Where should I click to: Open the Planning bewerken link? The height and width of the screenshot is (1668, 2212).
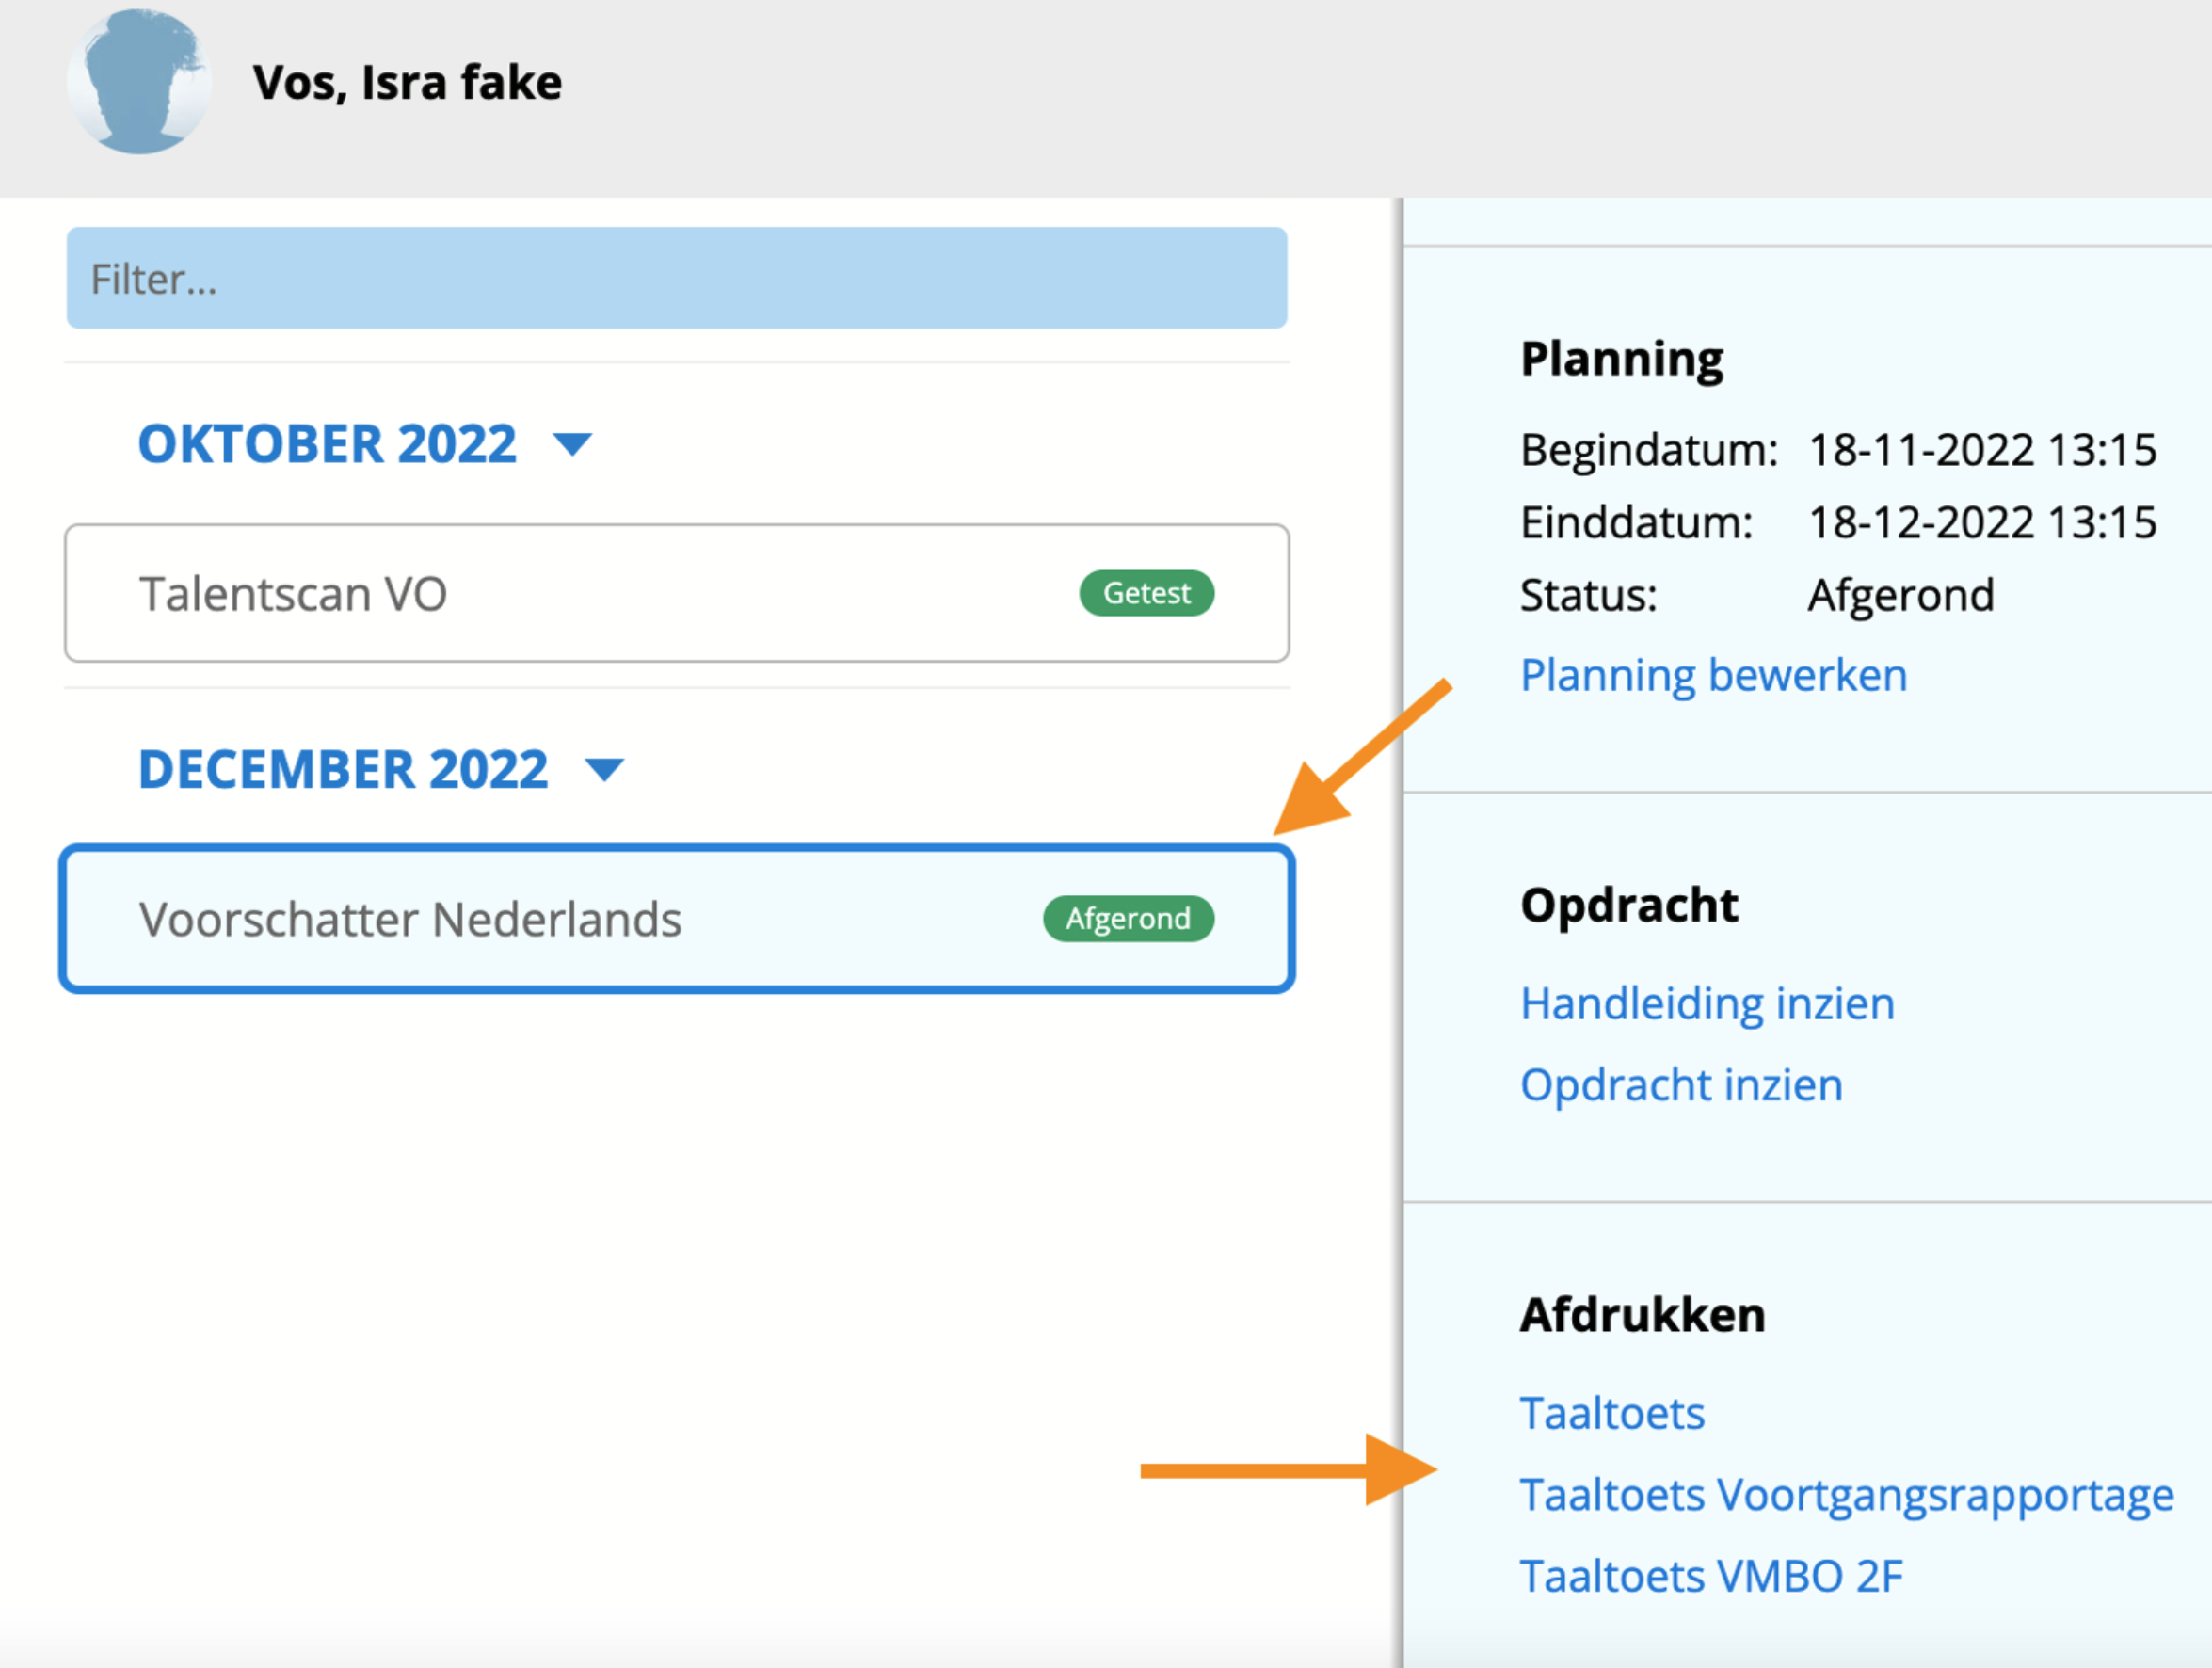click(1713, 675)
